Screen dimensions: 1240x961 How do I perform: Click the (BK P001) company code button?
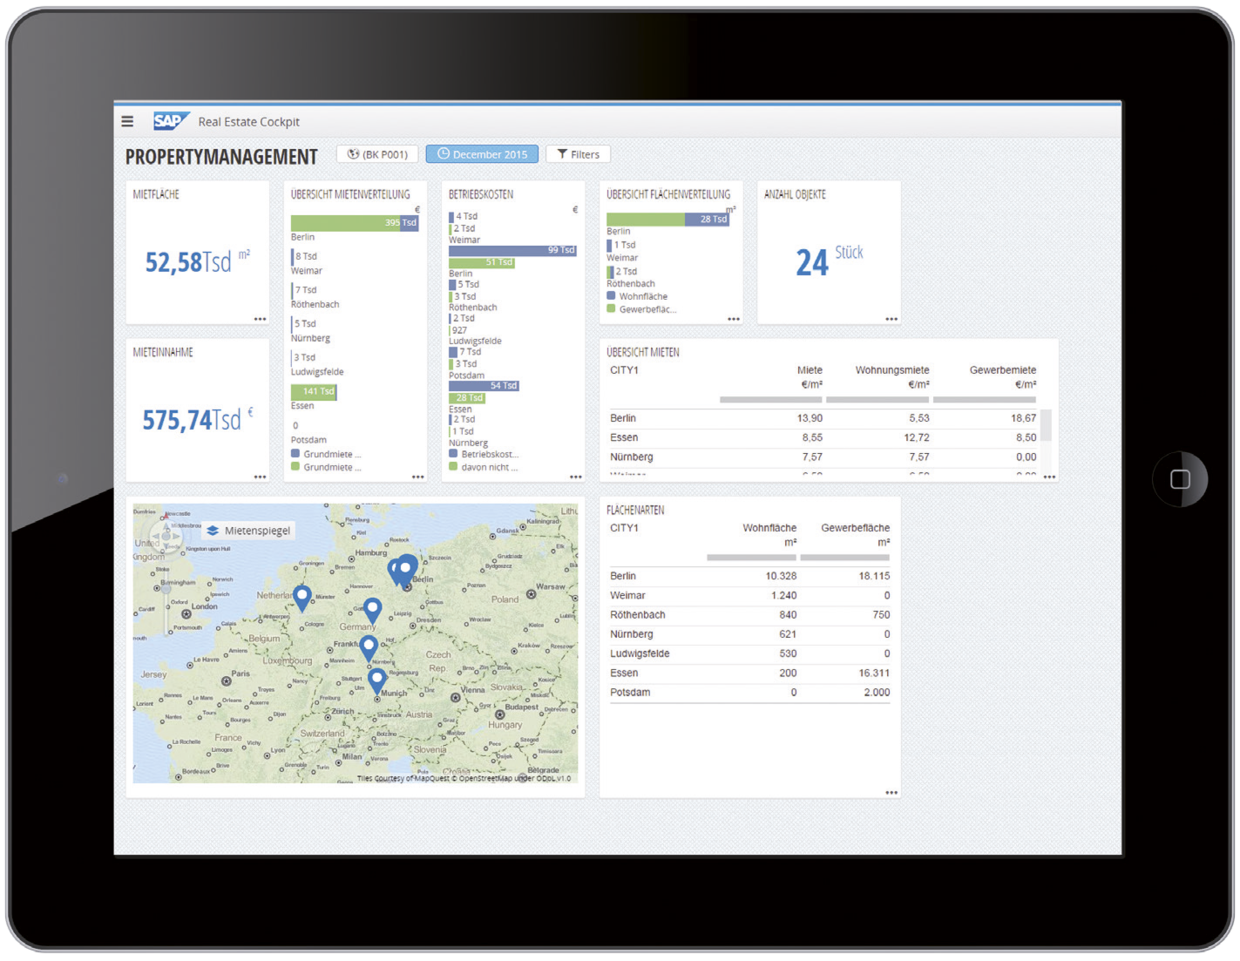(375, 153)
